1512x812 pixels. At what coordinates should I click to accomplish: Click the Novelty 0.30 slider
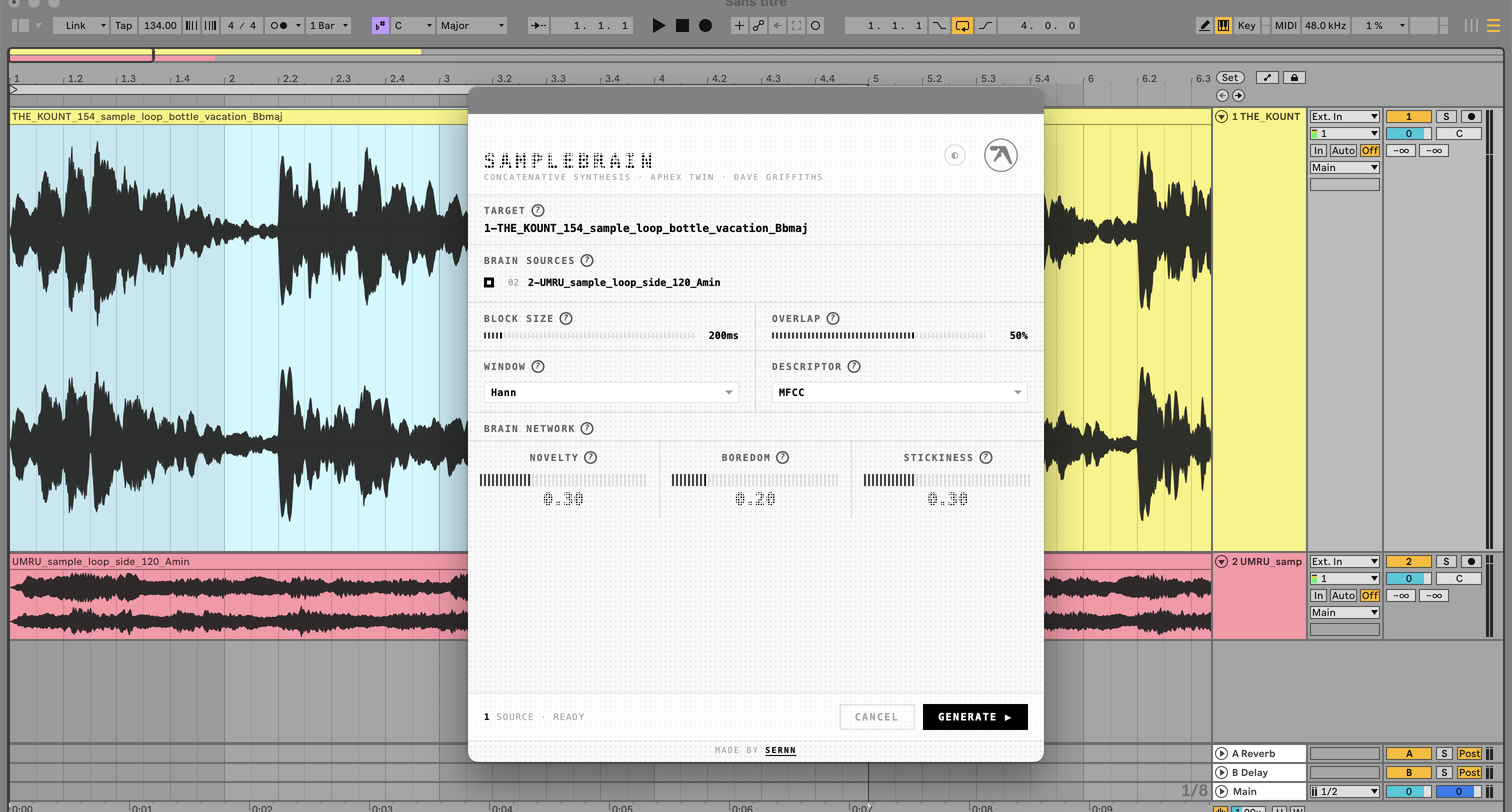563,480
